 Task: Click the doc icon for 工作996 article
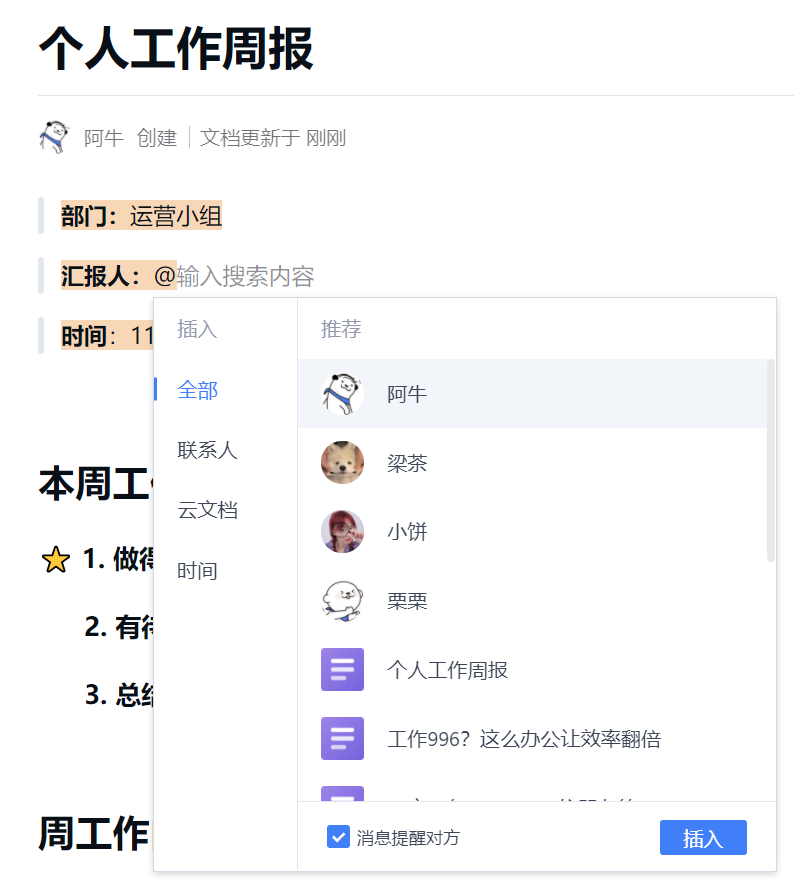(342, 739)
